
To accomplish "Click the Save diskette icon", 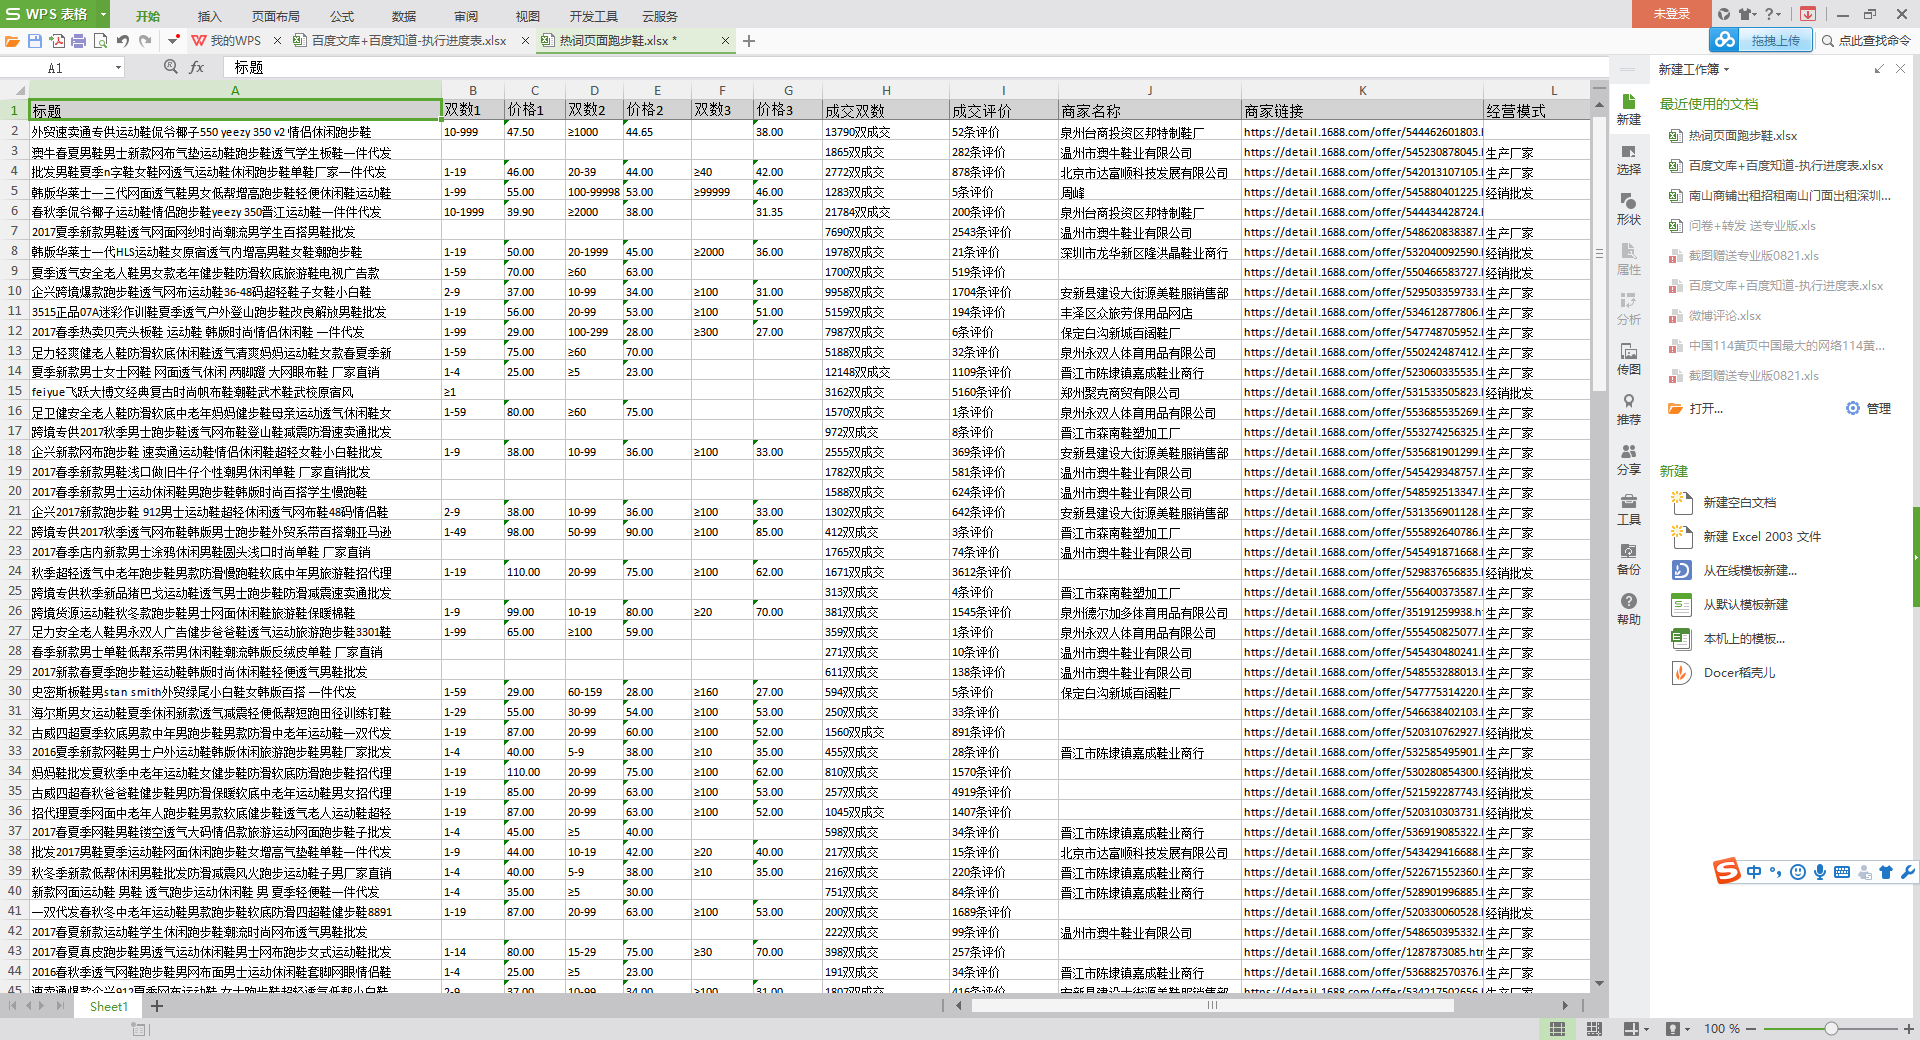I will pos(34,41).
